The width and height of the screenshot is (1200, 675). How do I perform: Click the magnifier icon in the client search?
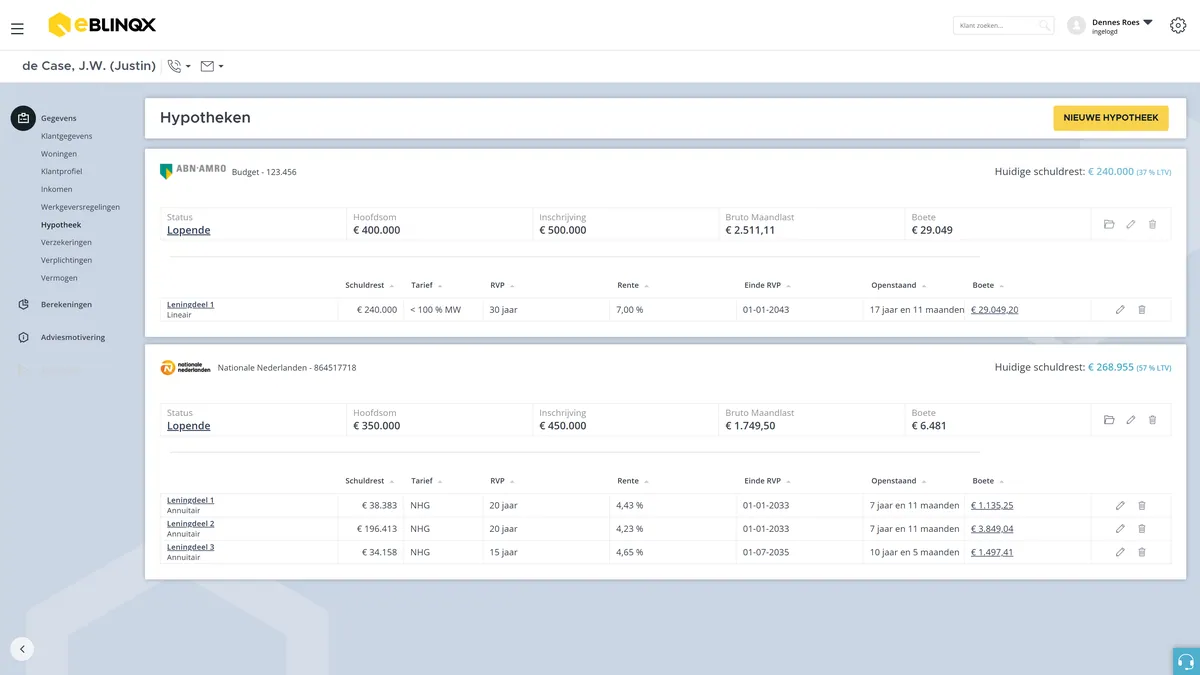1044,25
